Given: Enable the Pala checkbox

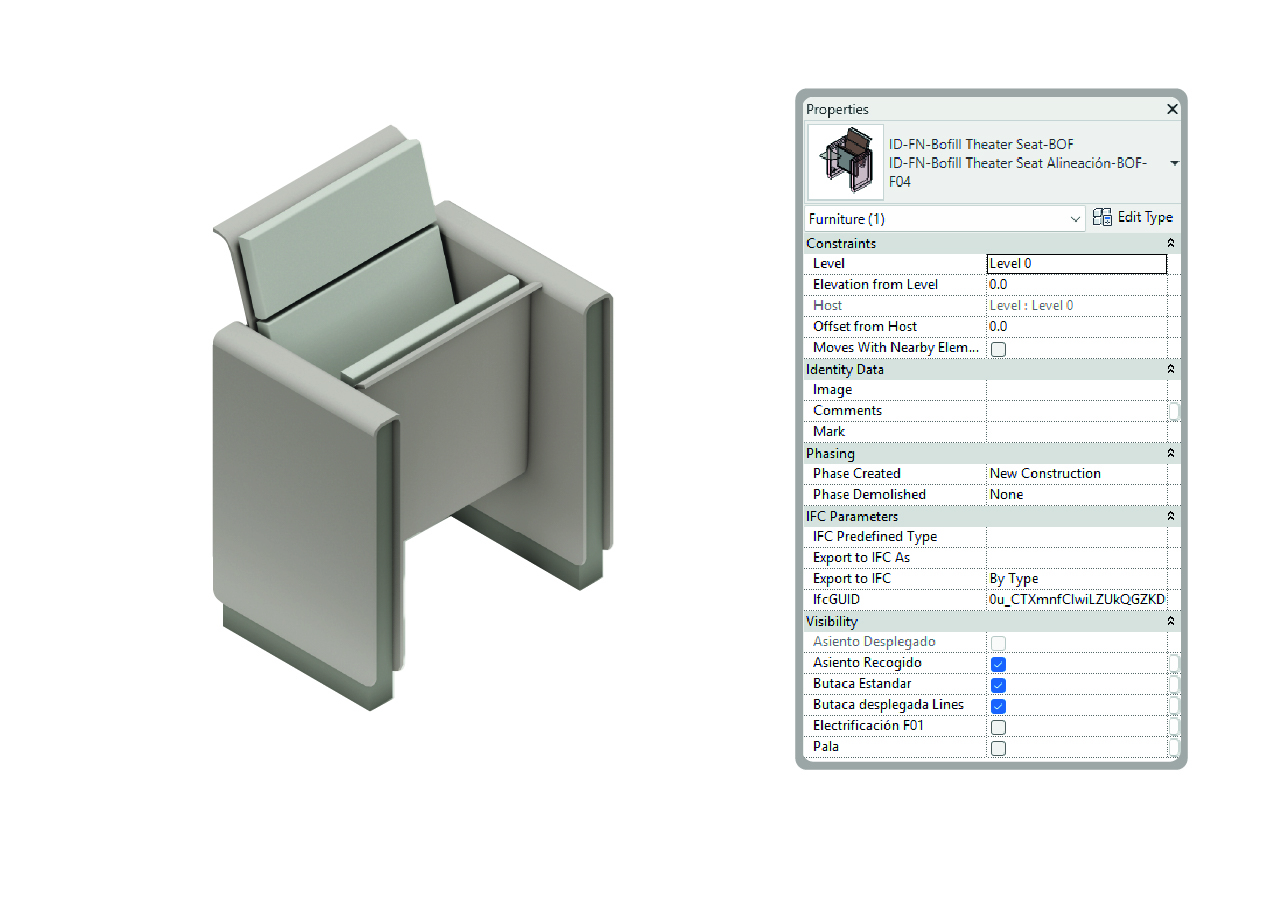Looking at the screenshot, I should coord(998,748).
